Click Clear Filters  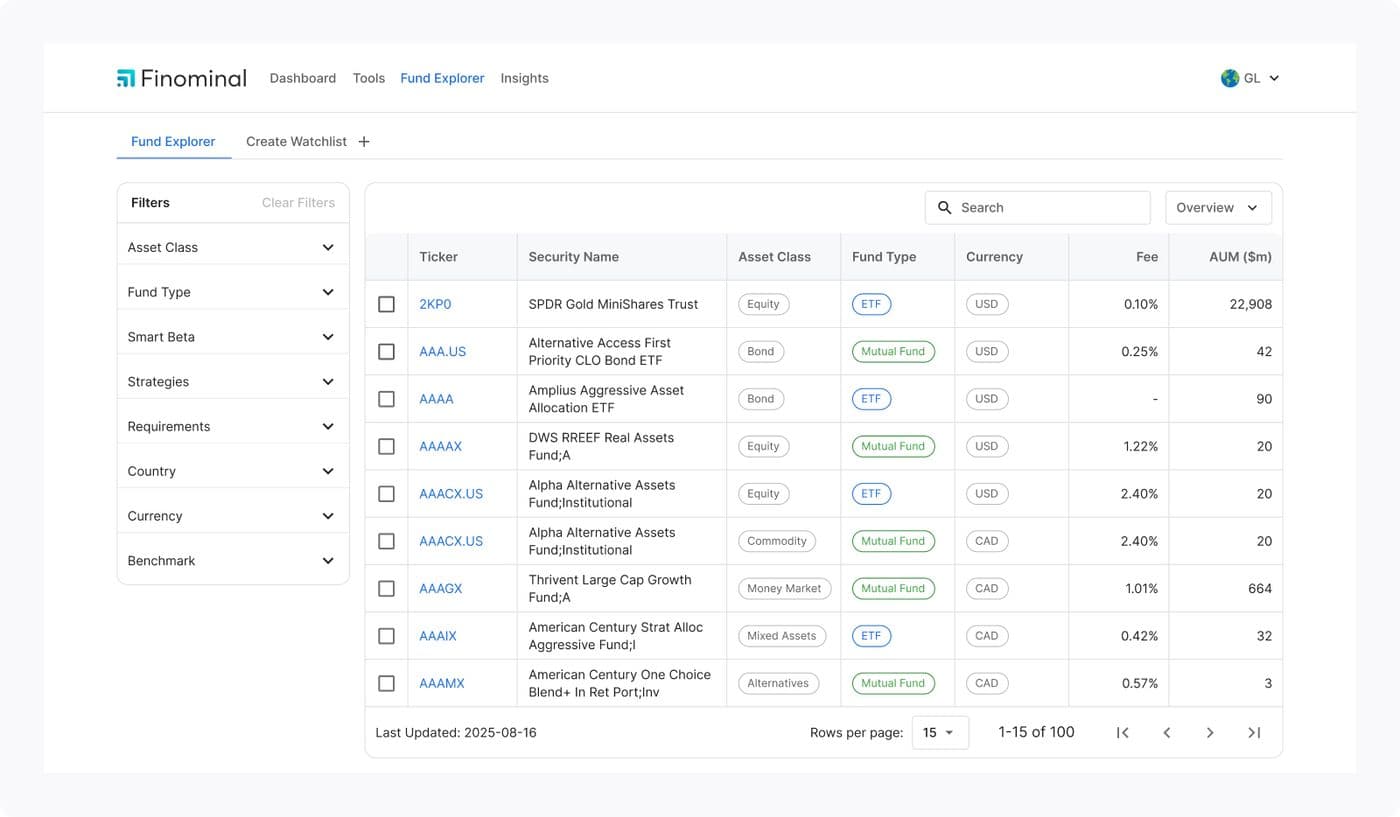click(298, 203)
